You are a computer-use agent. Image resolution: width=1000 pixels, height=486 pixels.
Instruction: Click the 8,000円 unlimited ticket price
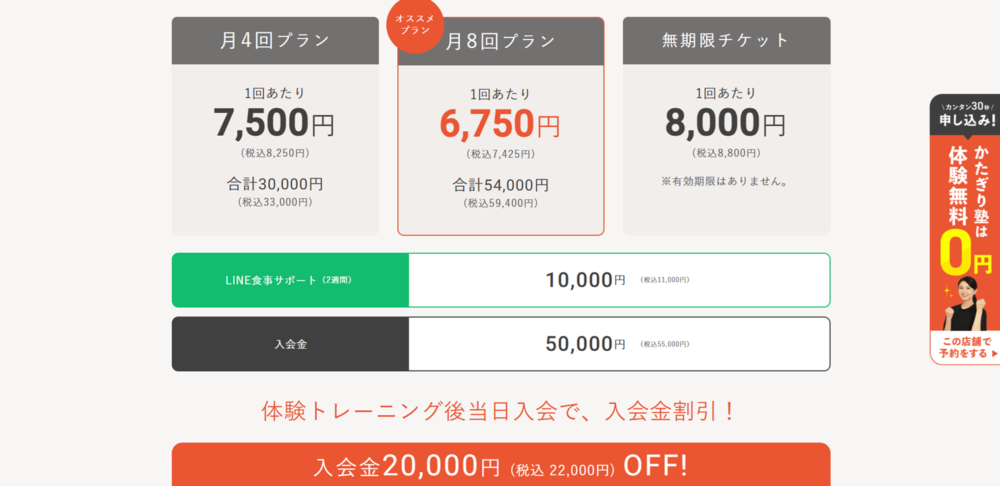pyautogui.click(x=726, y=123)
